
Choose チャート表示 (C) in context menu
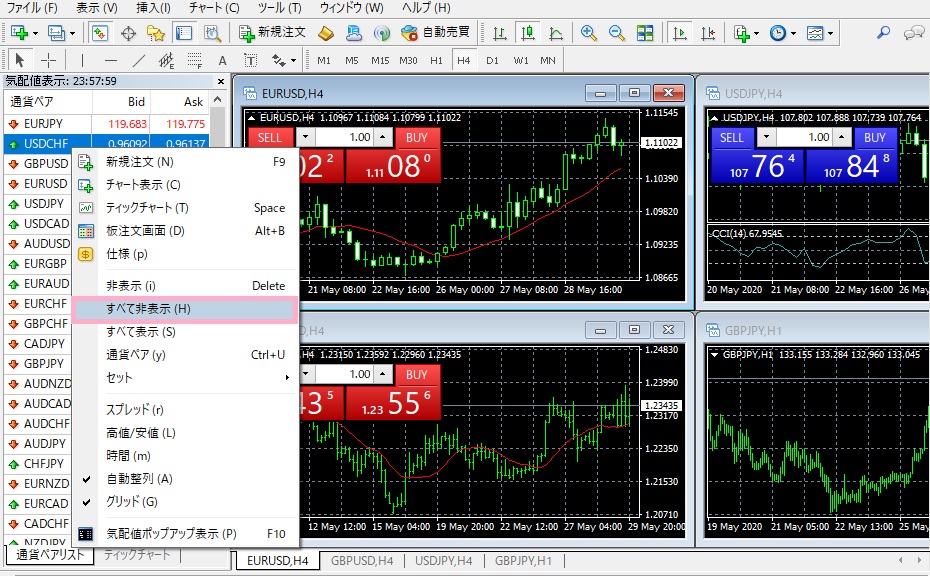[x=184, y=185]
